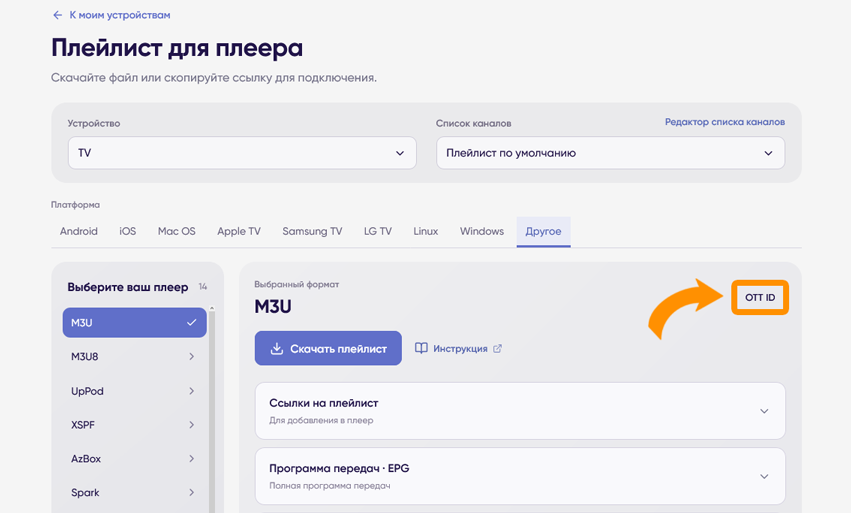Click the book icon beside Инструкция
The height and width of the screenshot is (513, 851).
pyautogui.click(x=421, y=348)
